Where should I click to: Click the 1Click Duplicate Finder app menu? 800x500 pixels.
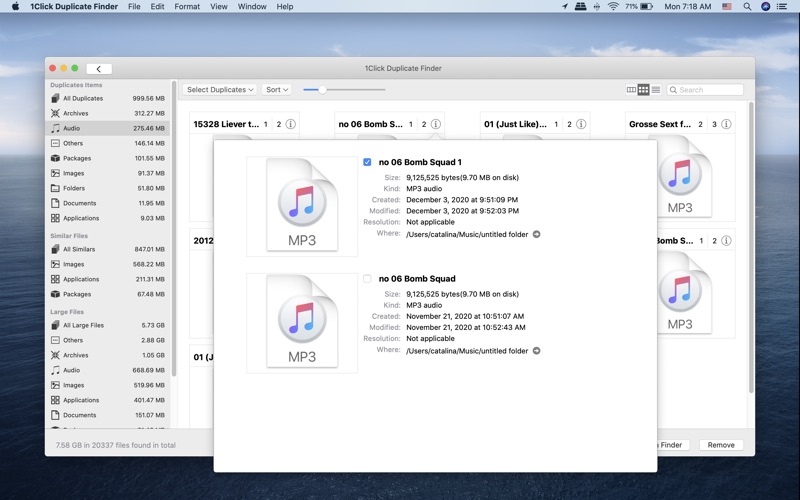coord(74,7)
